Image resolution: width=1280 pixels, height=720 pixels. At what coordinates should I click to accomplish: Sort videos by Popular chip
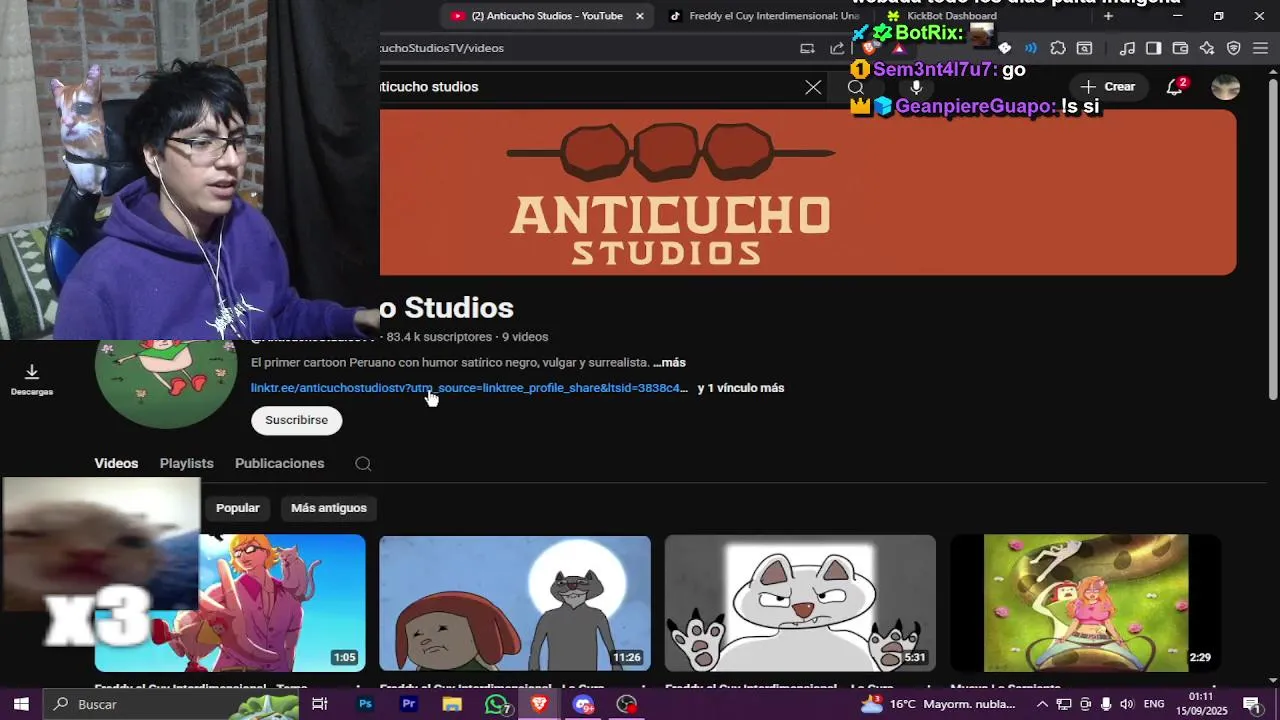(238, 508)
